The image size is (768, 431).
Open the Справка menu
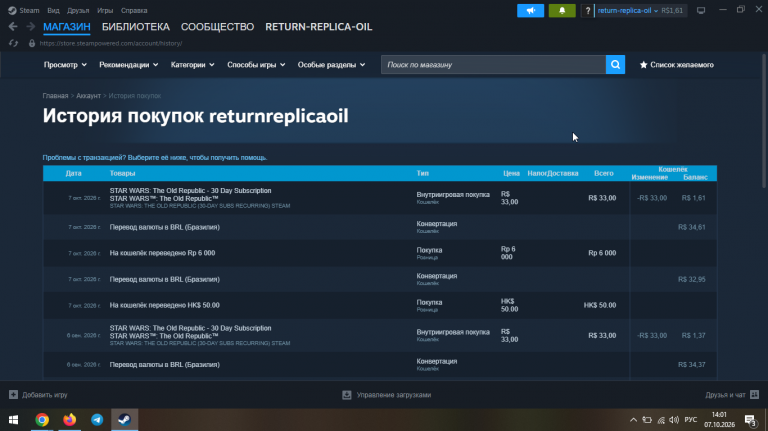[134, 10]
